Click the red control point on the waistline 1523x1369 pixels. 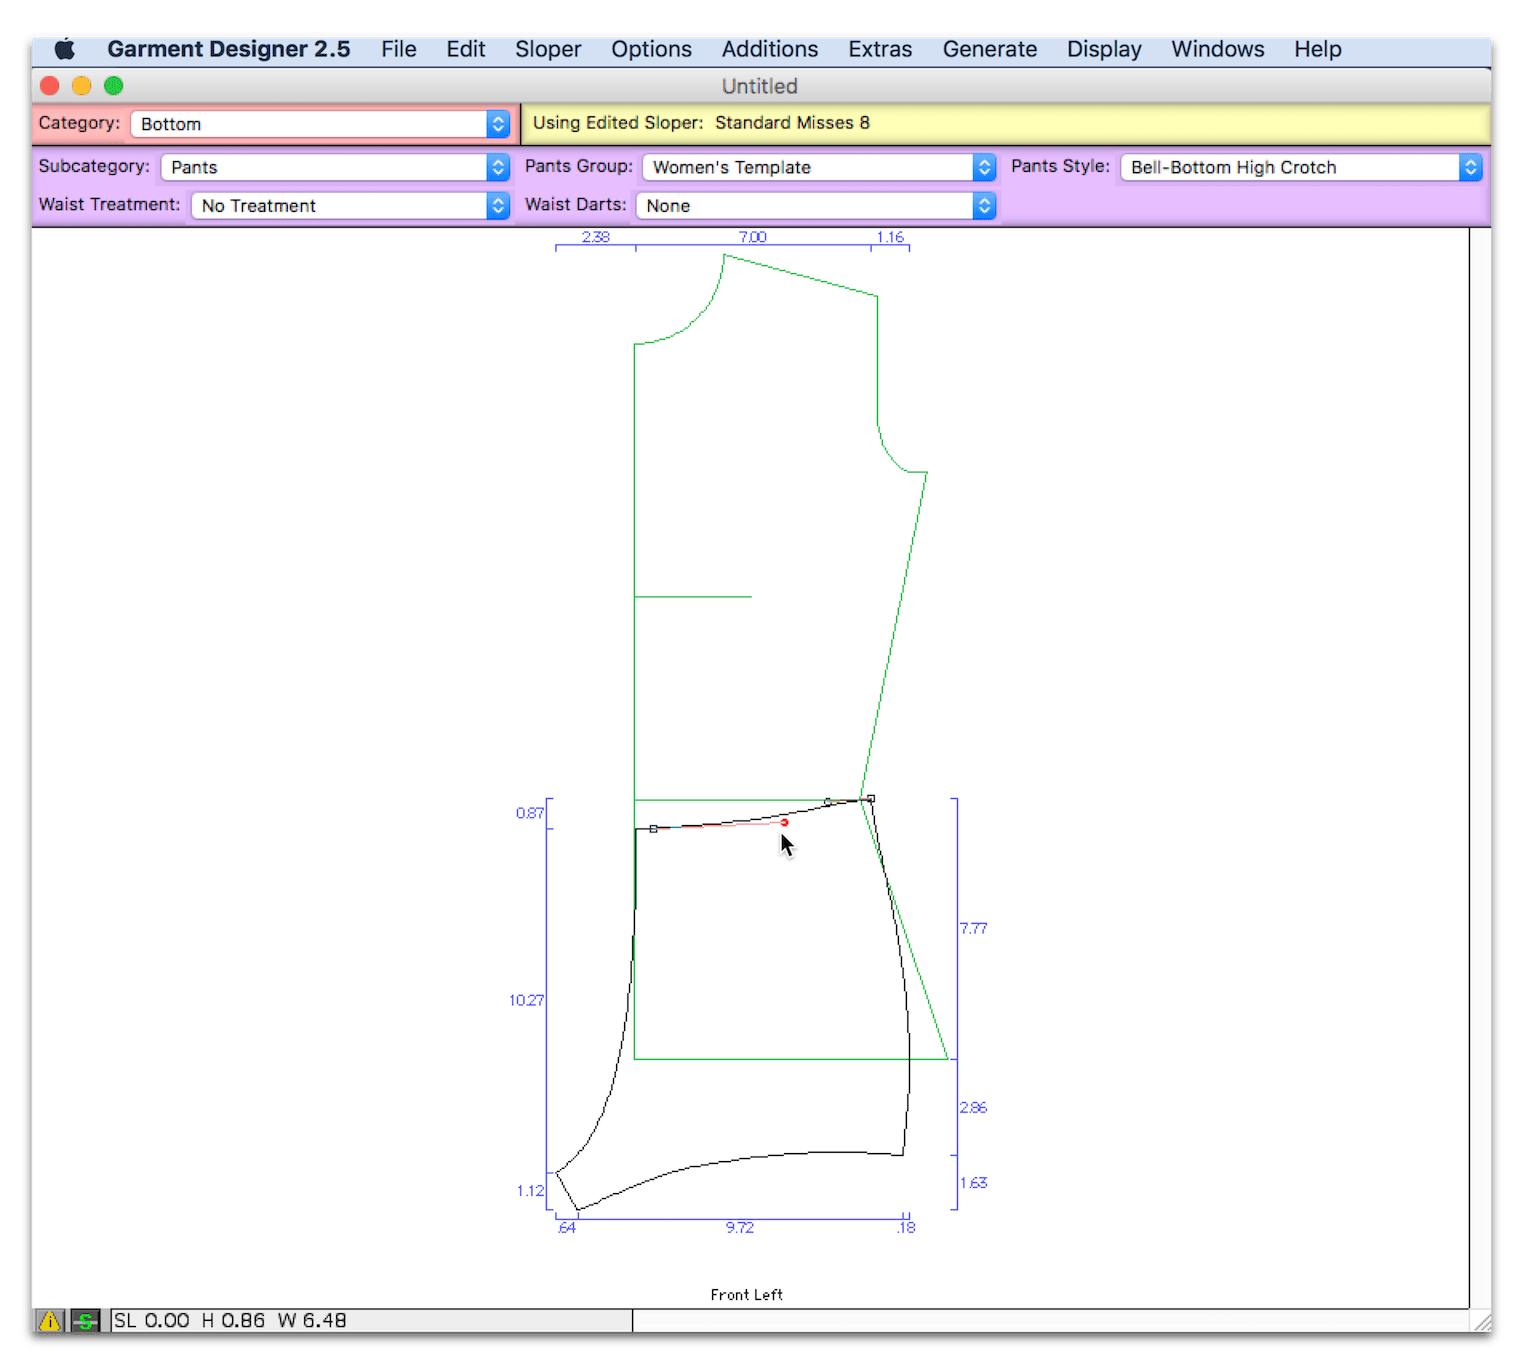pyautogui.click(x=784, y=822)
